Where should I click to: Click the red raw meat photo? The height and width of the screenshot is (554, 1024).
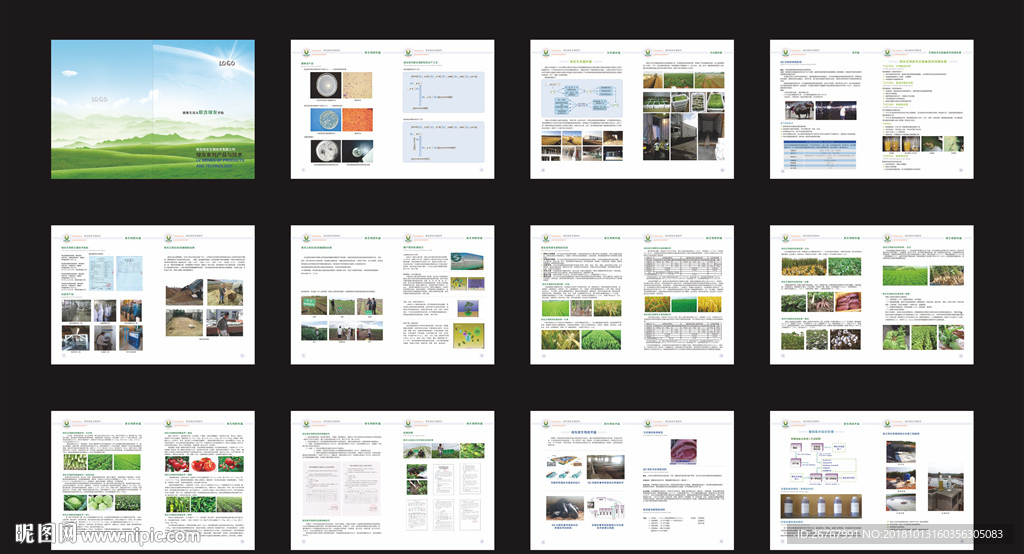click(683, 451)
